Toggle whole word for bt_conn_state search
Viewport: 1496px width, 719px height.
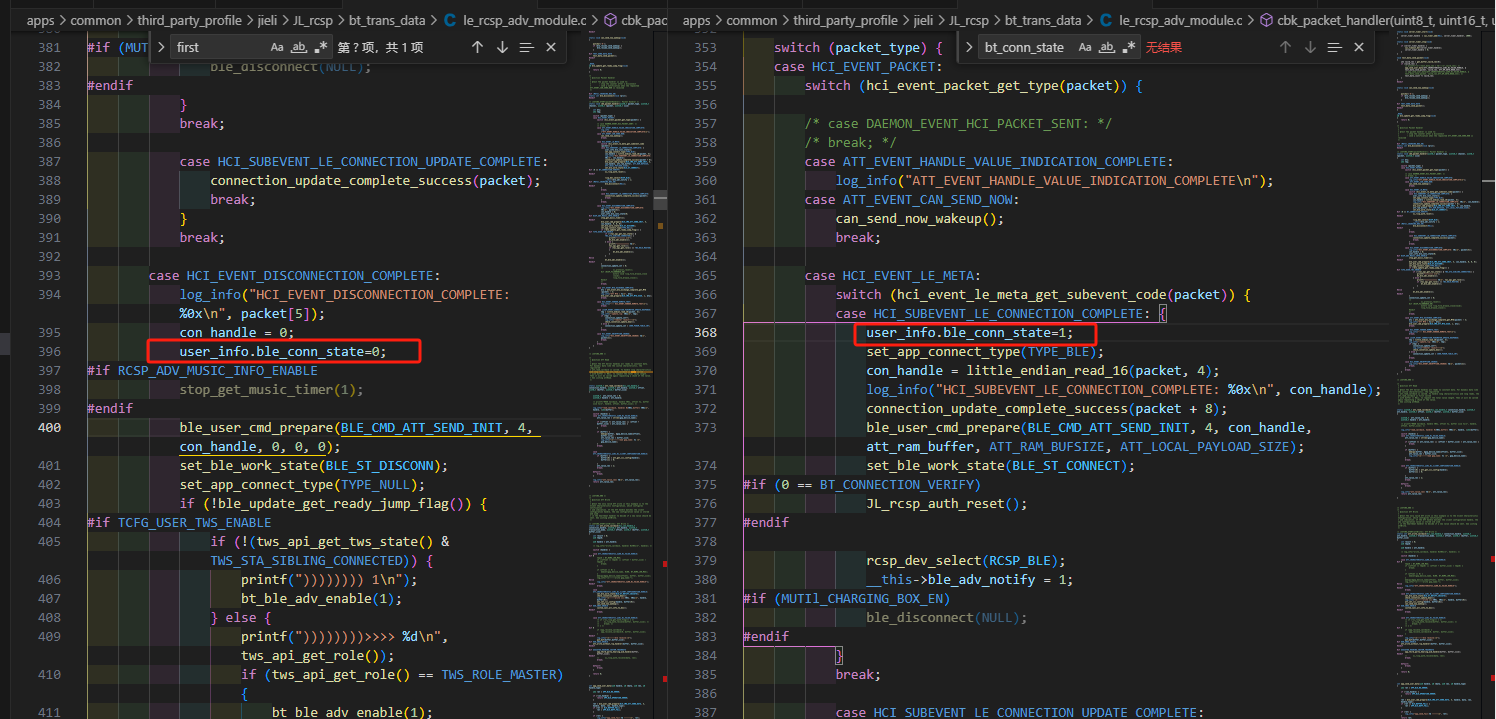coord(1106,47)
